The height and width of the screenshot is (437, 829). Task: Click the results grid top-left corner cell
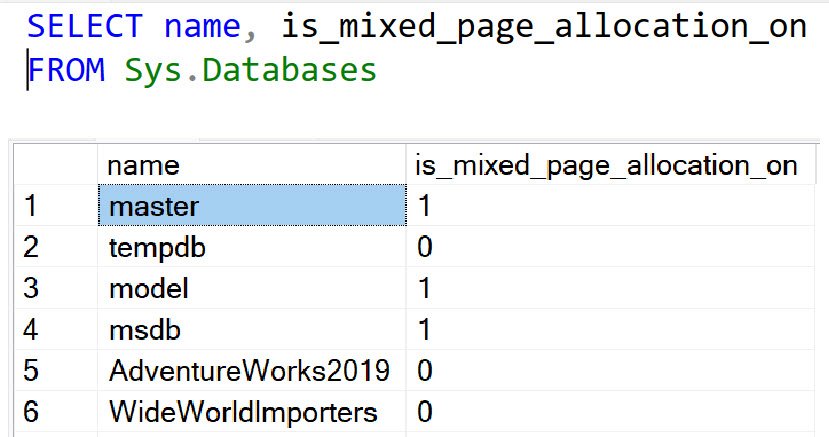pos(56,164)
